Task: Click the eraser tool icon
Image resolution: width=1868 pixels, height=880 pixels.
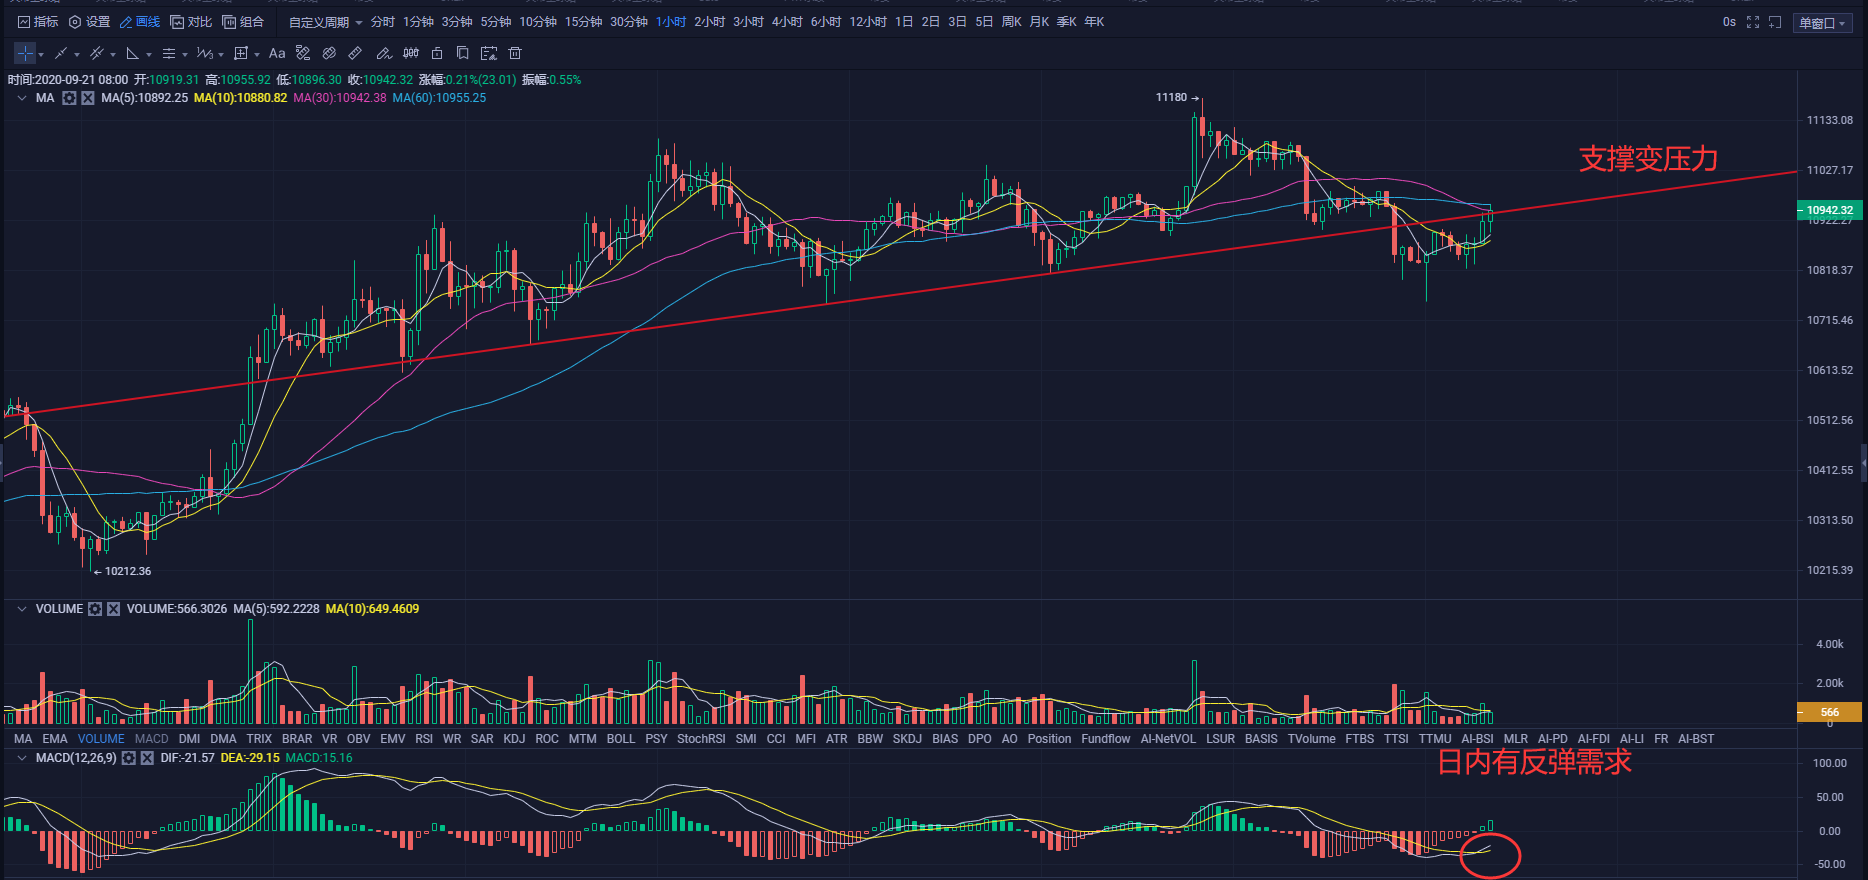Action: tap(355, 53)
